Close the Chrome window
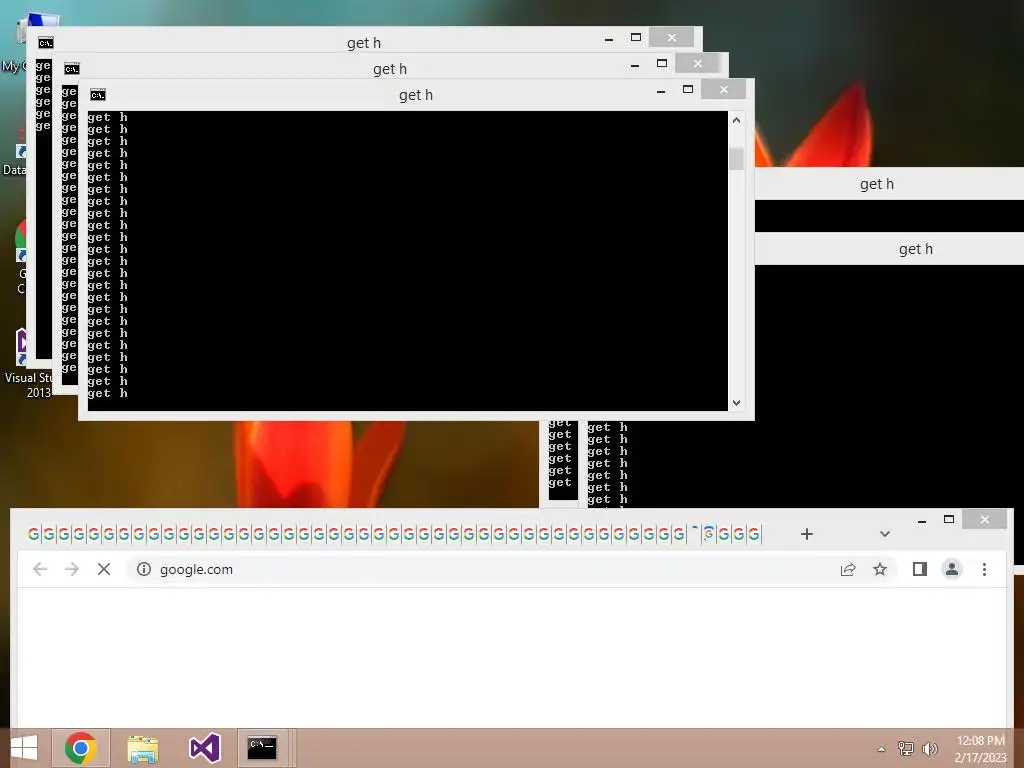The width and height of the screenshot is (1024, 768). (x=985, y=520)
